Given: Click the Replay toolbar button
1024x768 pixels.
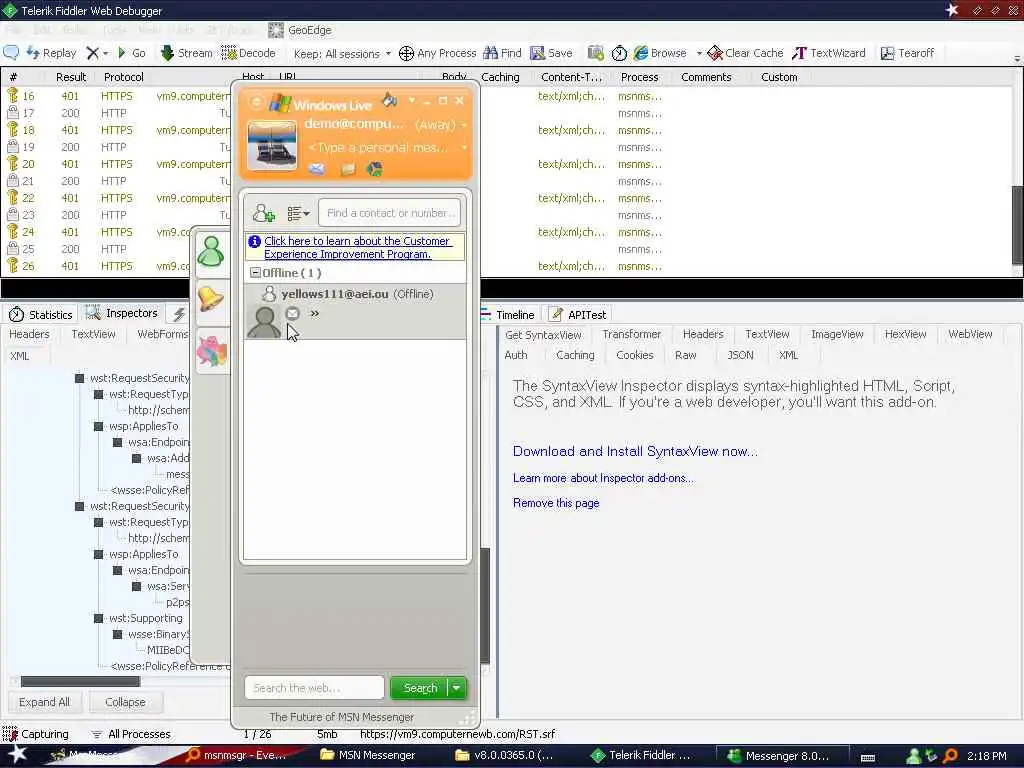Looking at the screenshot, I should 52,53.
